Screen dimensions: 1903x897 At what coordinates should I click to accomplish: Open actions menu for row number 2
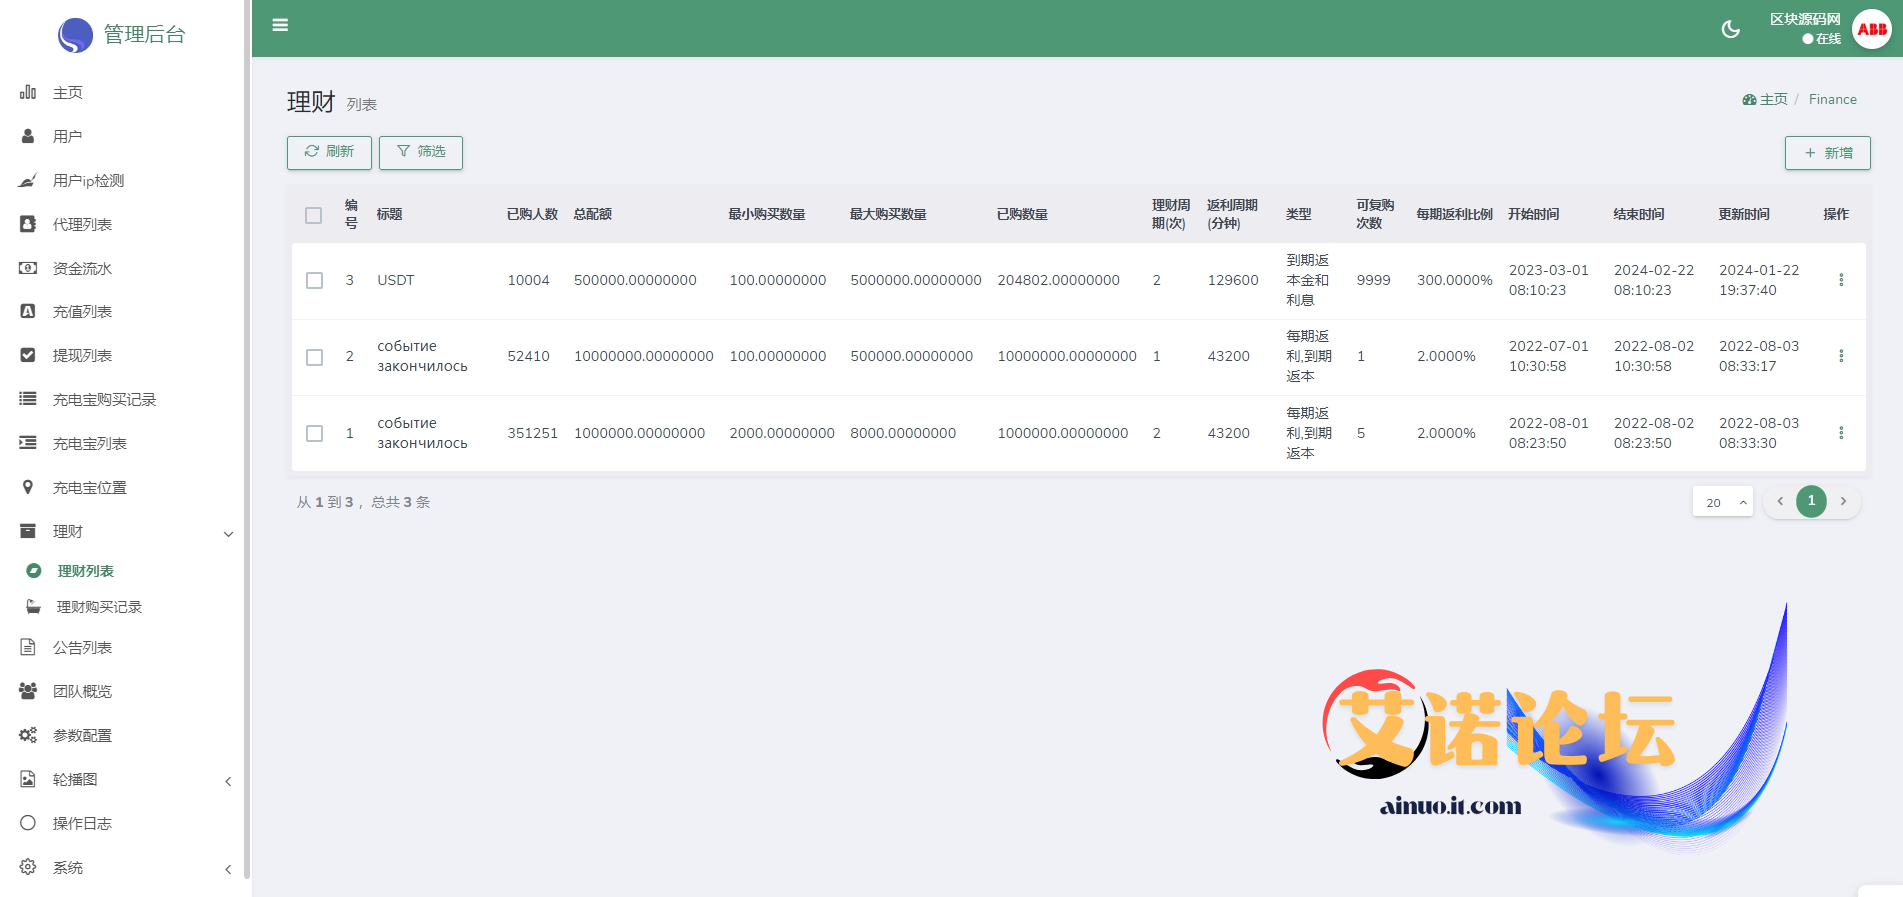pos(1841,356)
